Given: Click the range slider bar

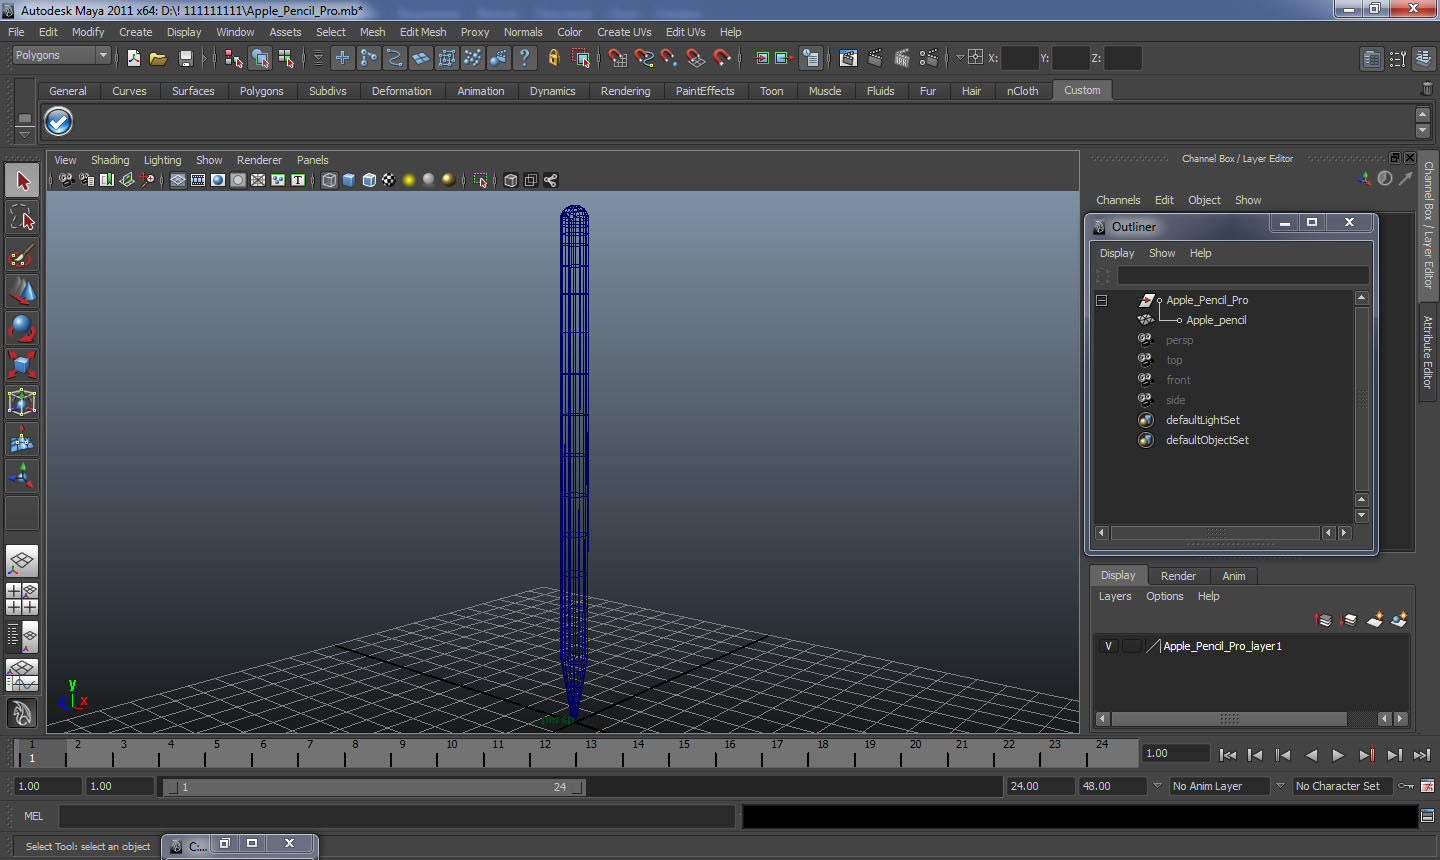Looking at the screenshot, I should (x=374, y=787).
